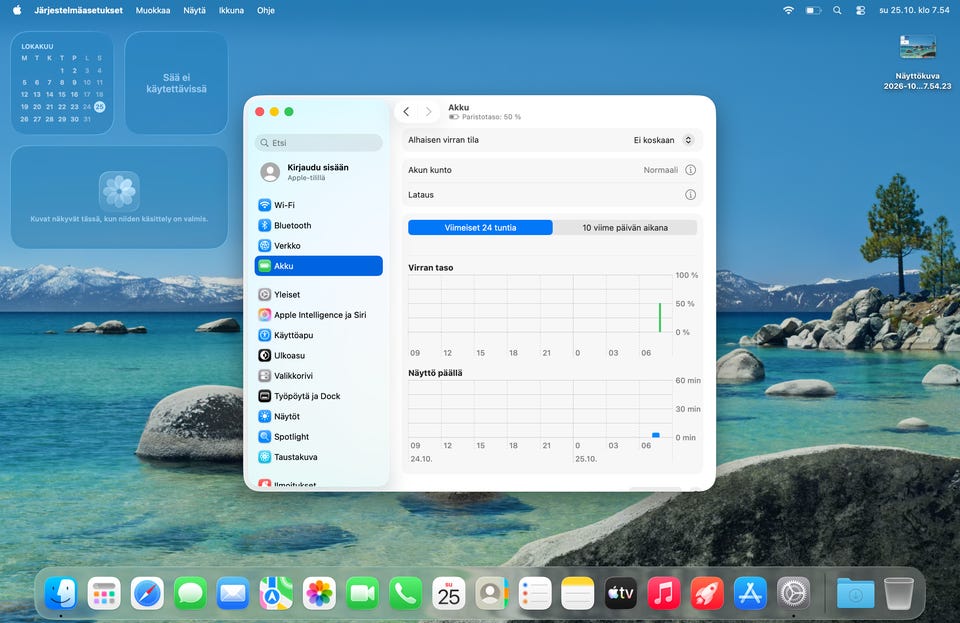Go back with the left chevron
960x623 pixels.
click(406, 111)
